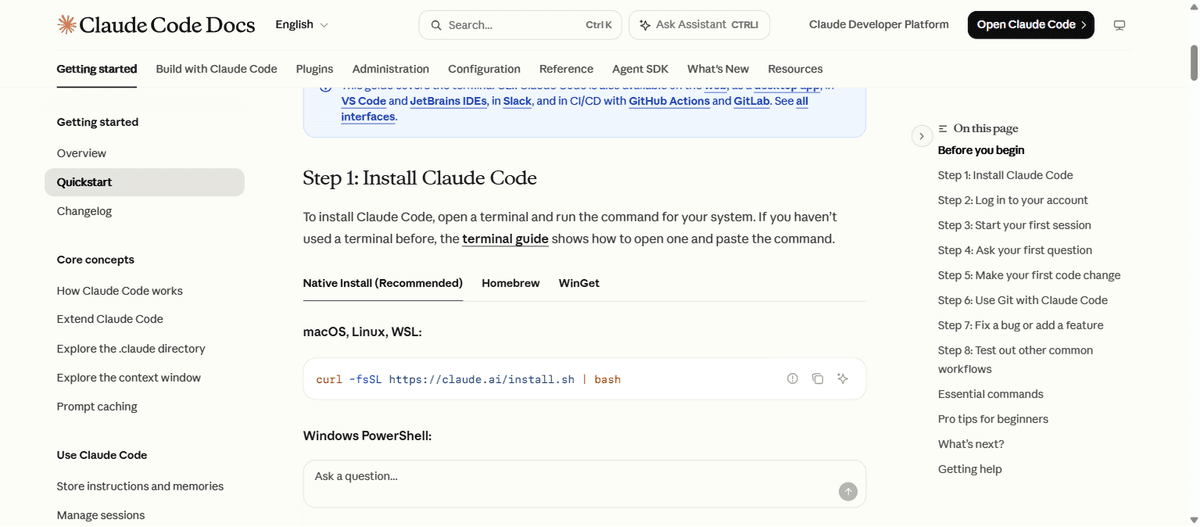Jump to Before you begin section
Viewport: 1200px width, 527px height.
[981, 150]
